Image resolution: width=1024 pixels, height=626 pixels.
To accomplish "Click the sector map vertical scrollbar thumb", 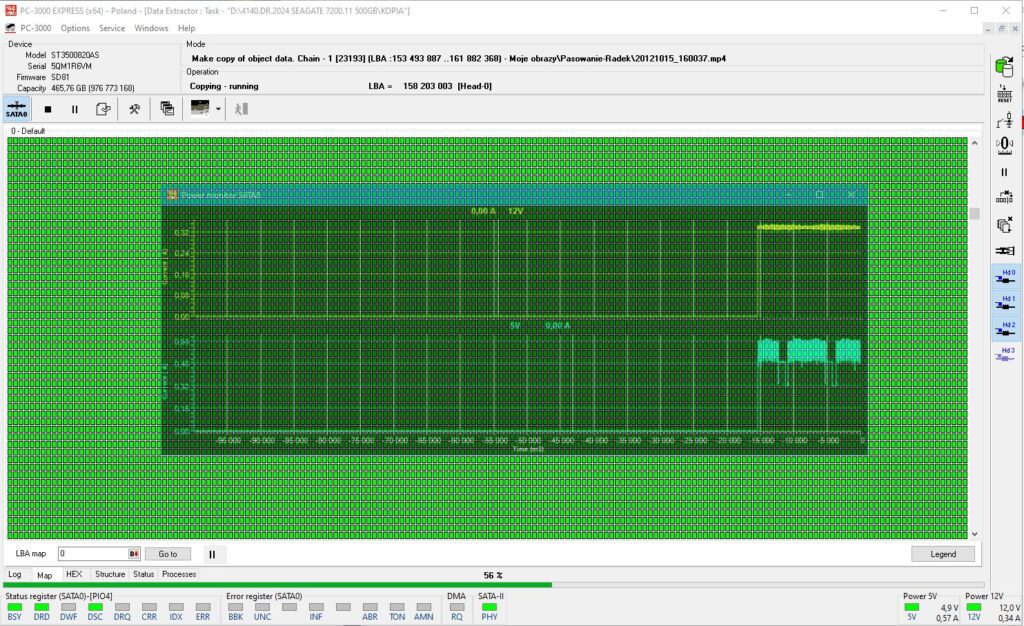I will (x=974, y=213).
